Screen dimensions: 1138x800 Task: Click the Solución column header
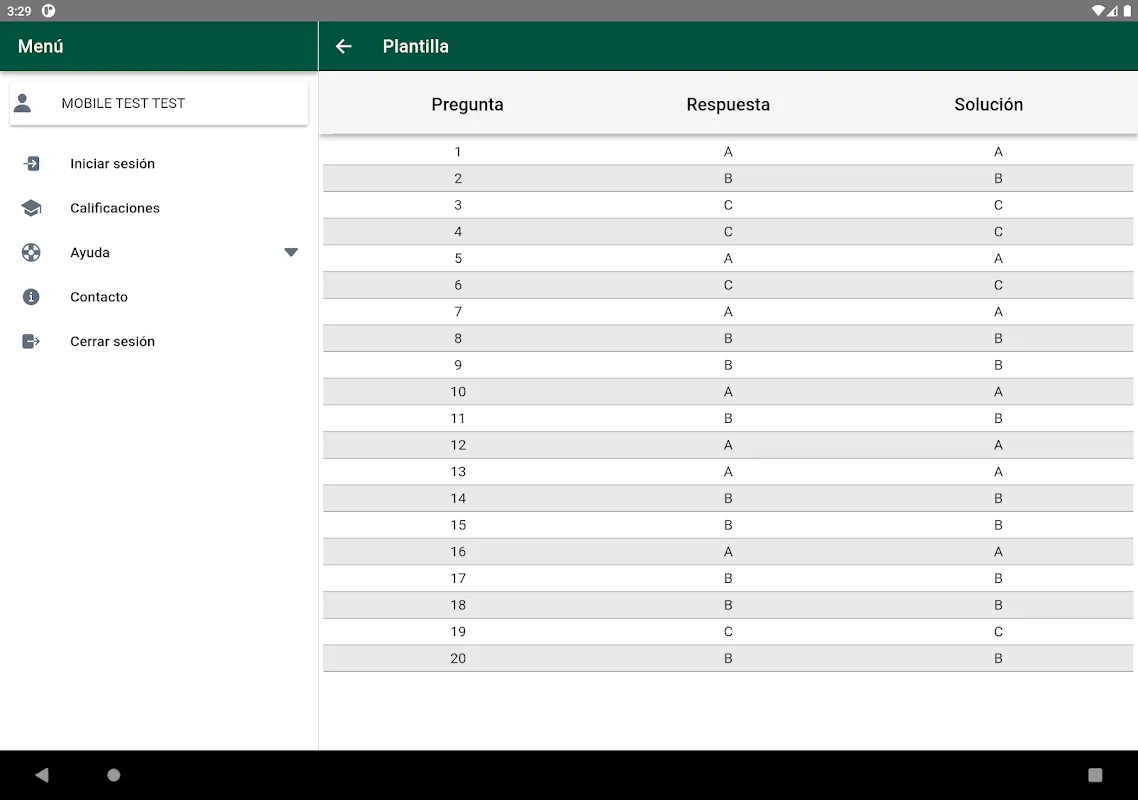[x=988, y=105]
